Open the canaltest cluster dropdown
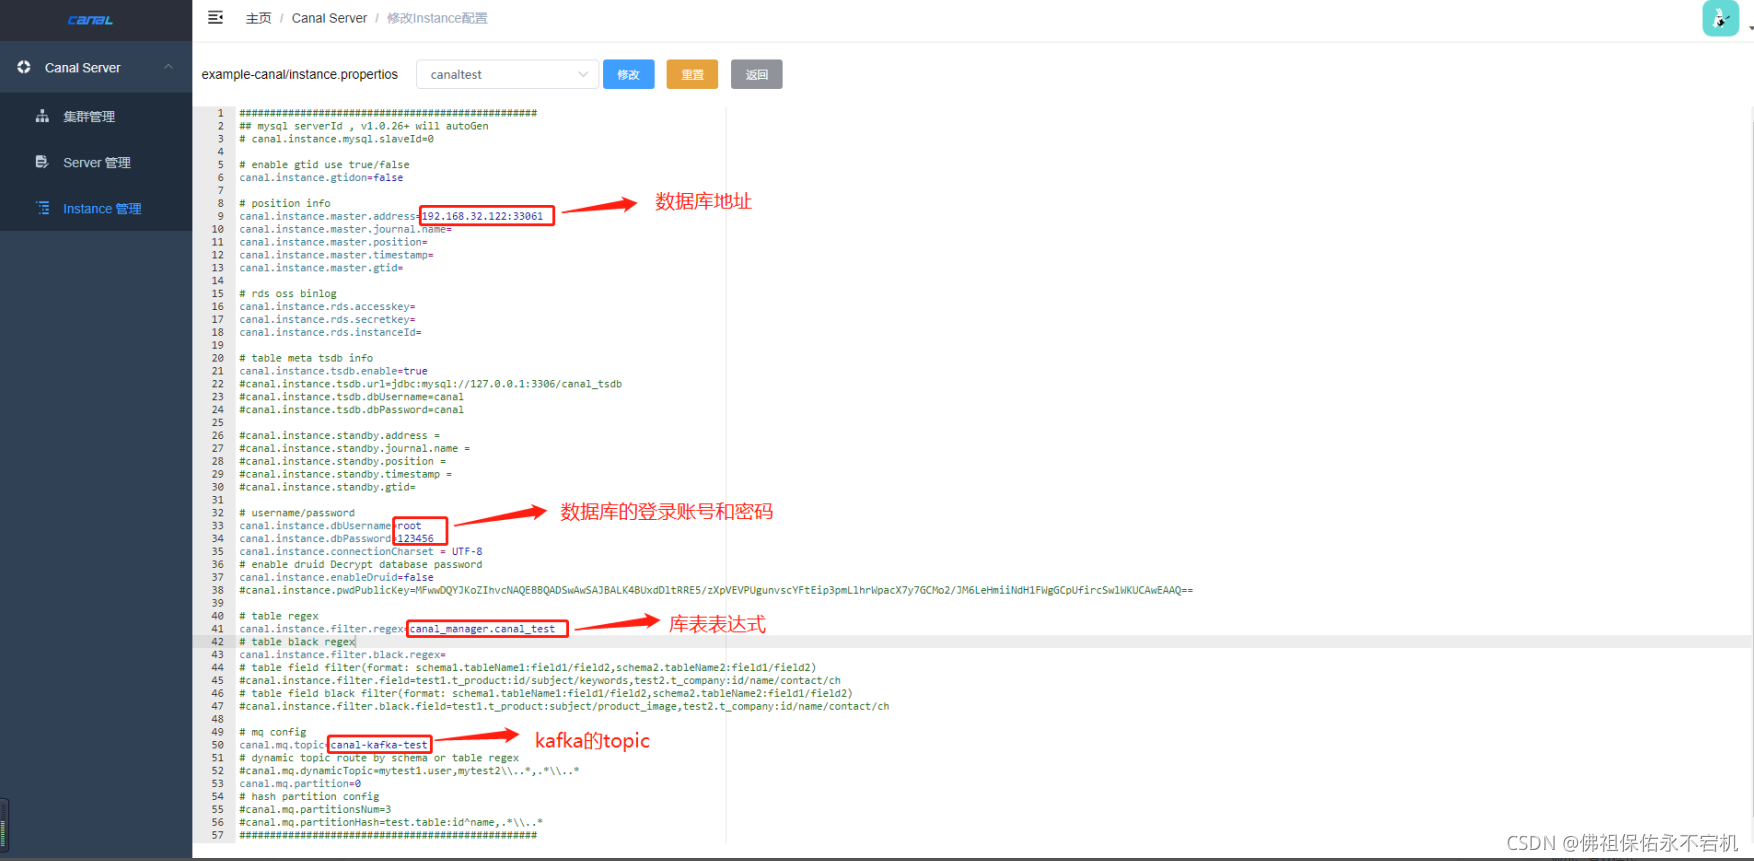This screenshot has width=1754, height=861. coord(507,74)
